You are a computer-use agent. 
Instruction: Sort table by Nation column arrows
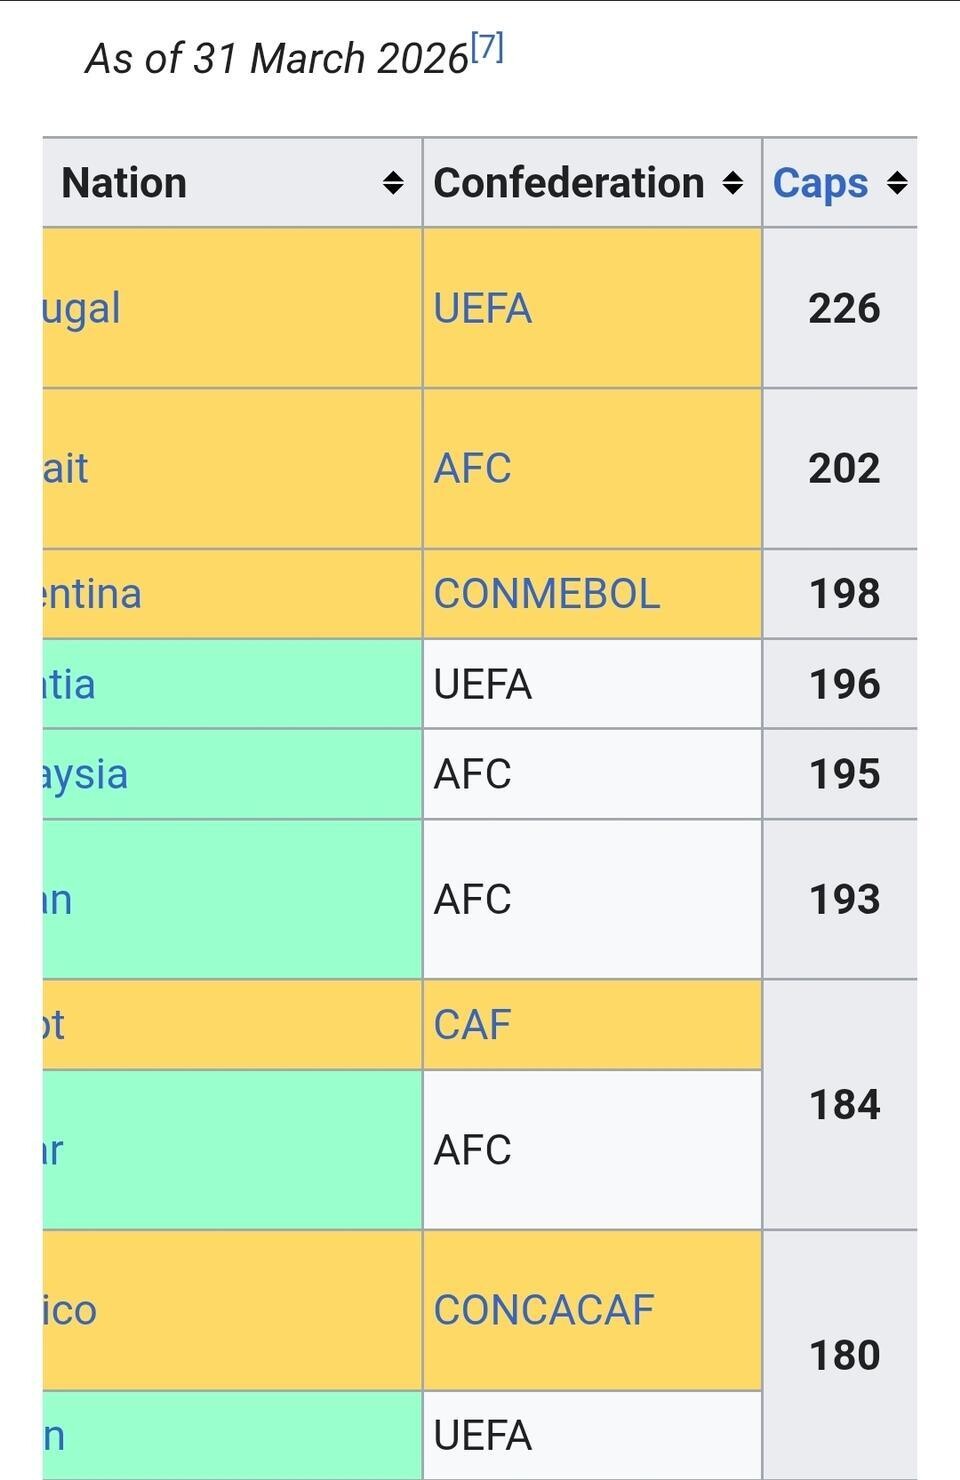(393, 183)
